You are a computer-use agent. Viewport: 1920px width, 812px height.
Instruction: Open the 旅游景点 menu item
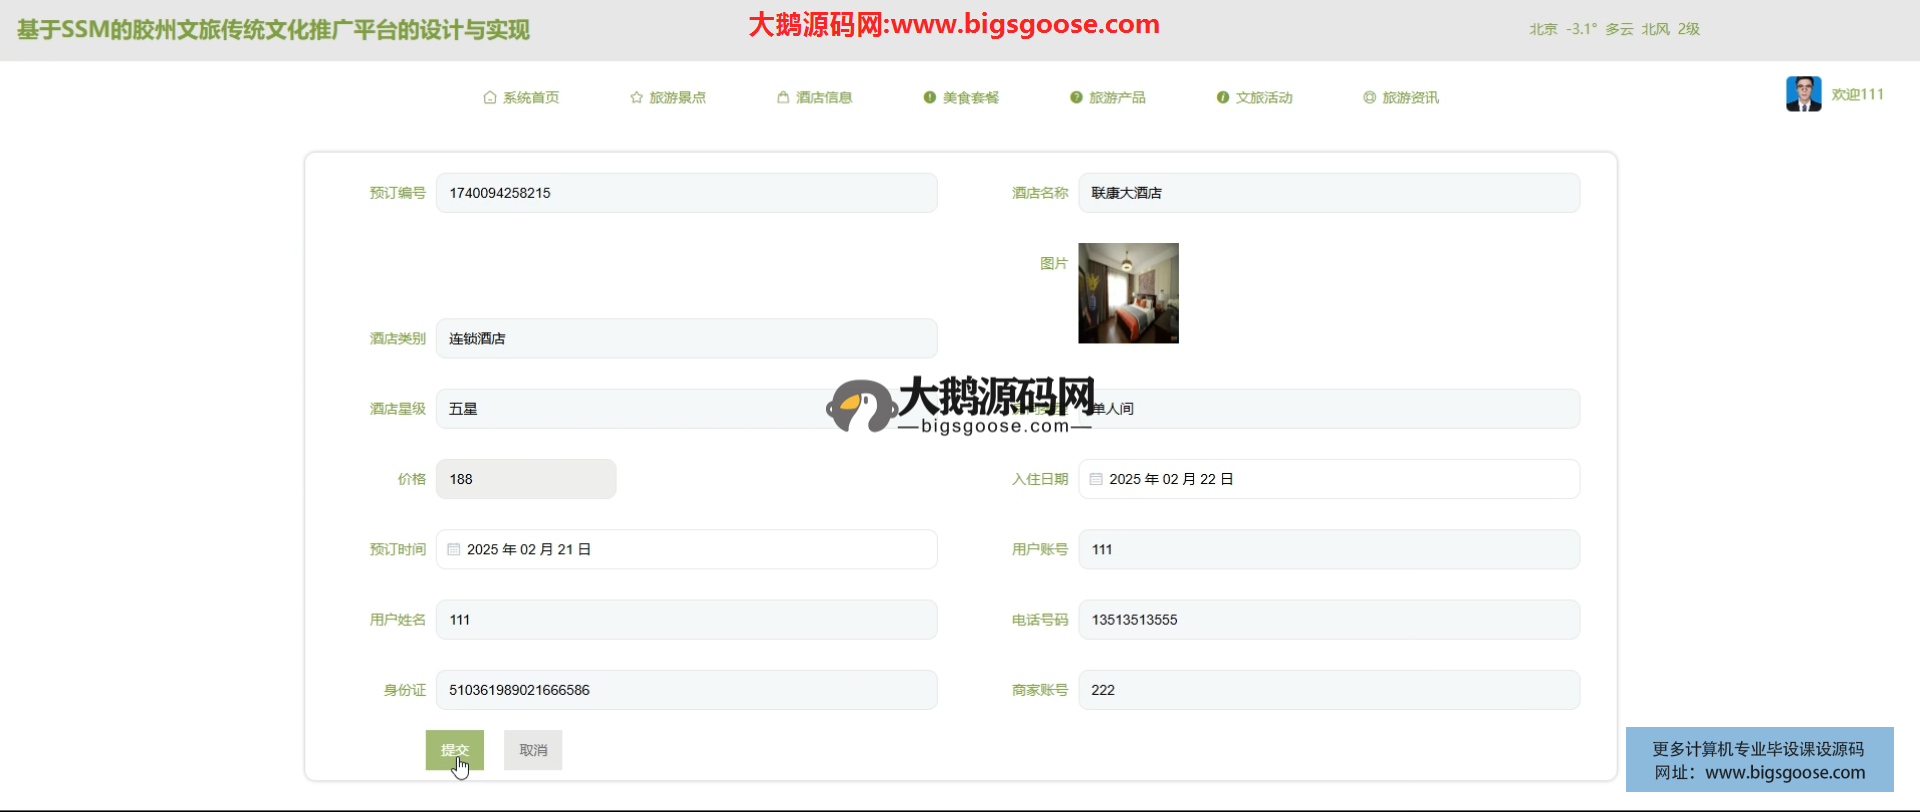coord(677,98)
